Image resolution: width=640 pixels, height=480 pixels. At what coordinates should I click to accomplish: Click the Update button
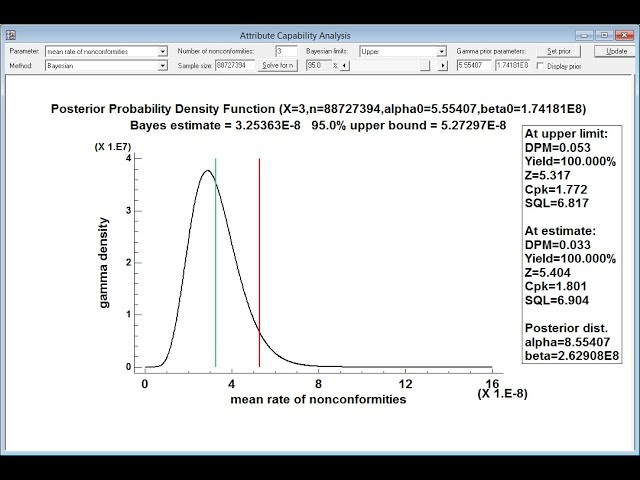click(x=616, y=51)
